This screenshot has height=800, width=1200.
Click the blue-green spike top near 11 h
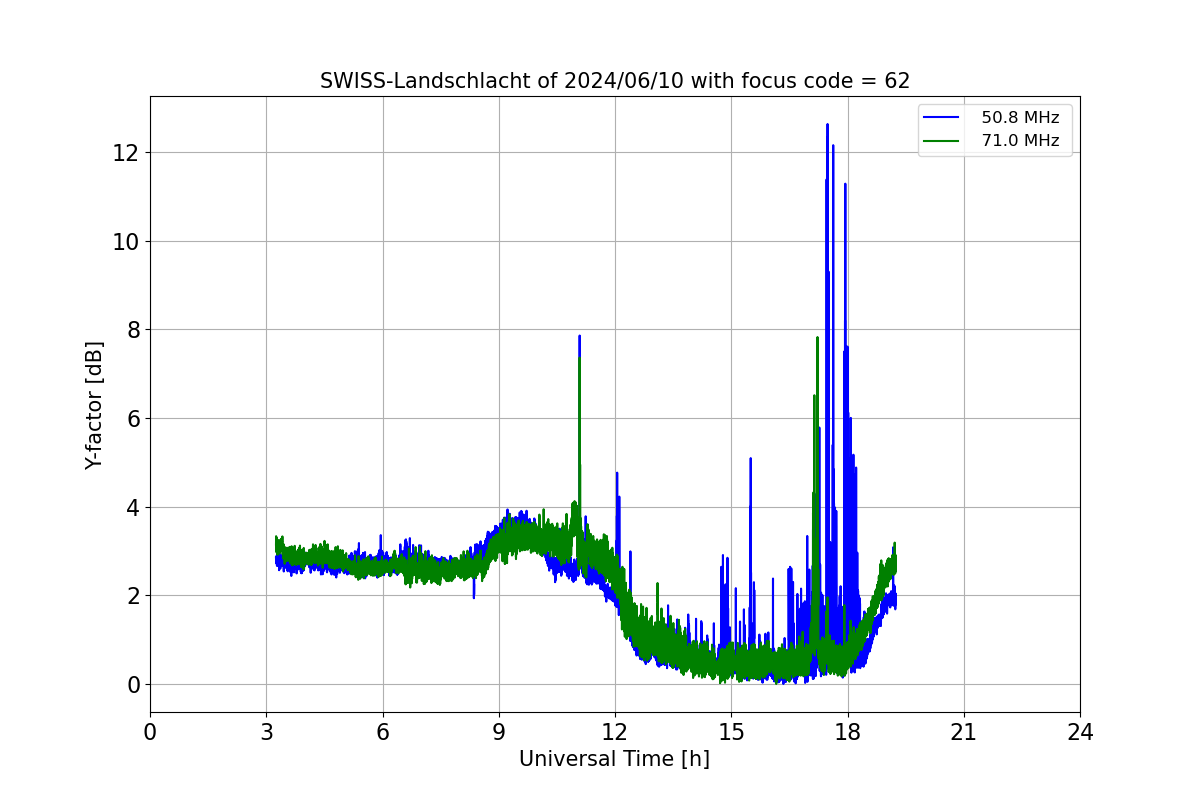[x=579, y=338]
